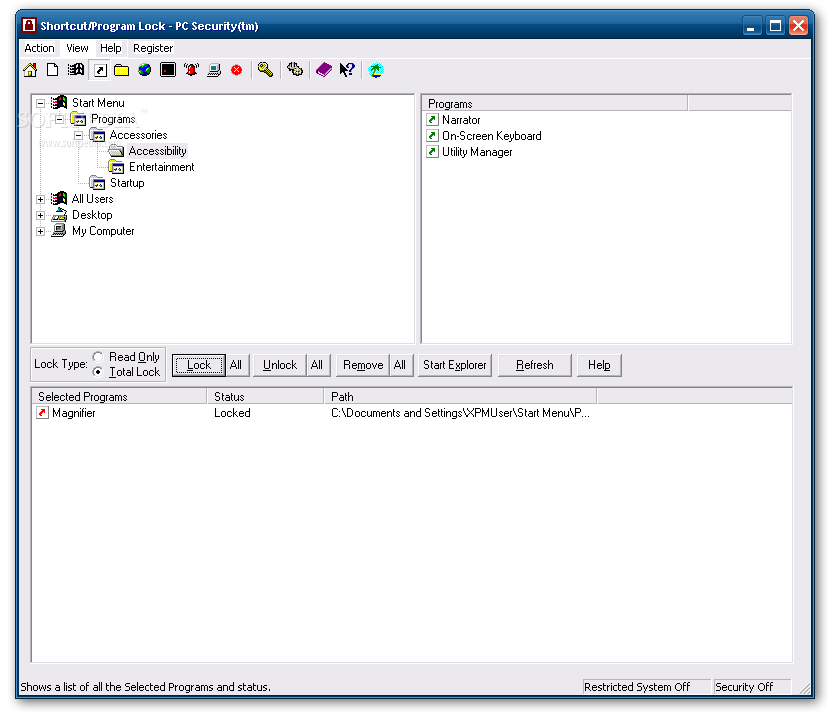Click Security Off status panel
The width and height of the screenshot is (830, 714).
pos(752,686)
